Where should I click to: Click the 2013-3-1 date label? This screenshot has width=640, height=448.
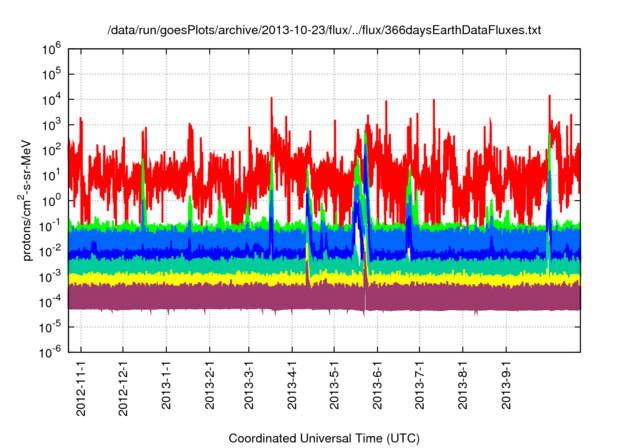(x=249, y=385)
